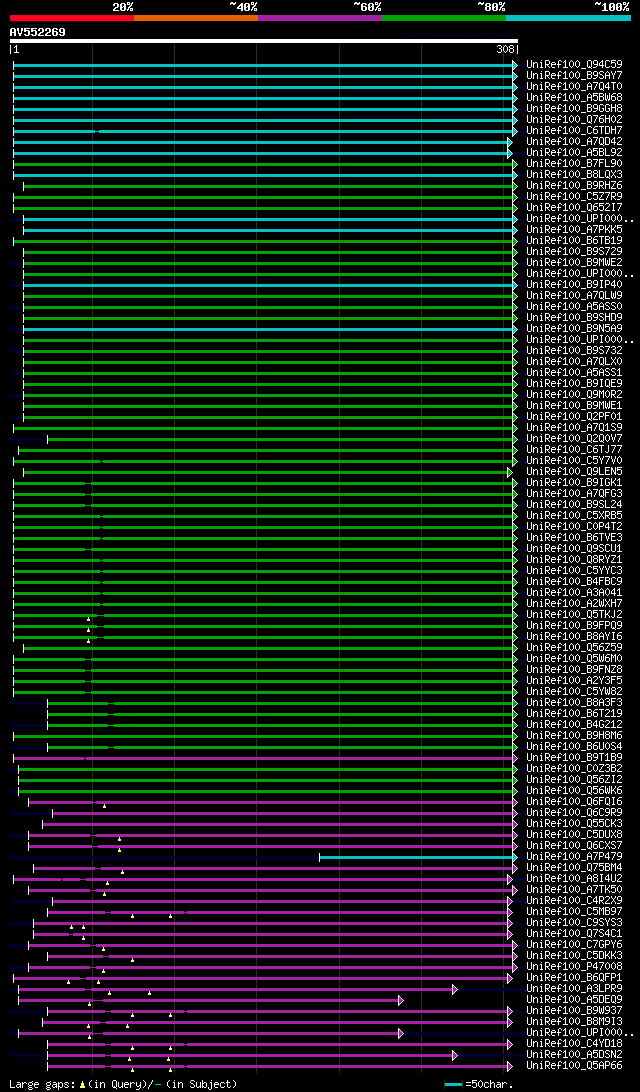Select the UniRef100_A2Y3F5 label
The width and height of the screenshot is (640, 1092).
point(575,681)
